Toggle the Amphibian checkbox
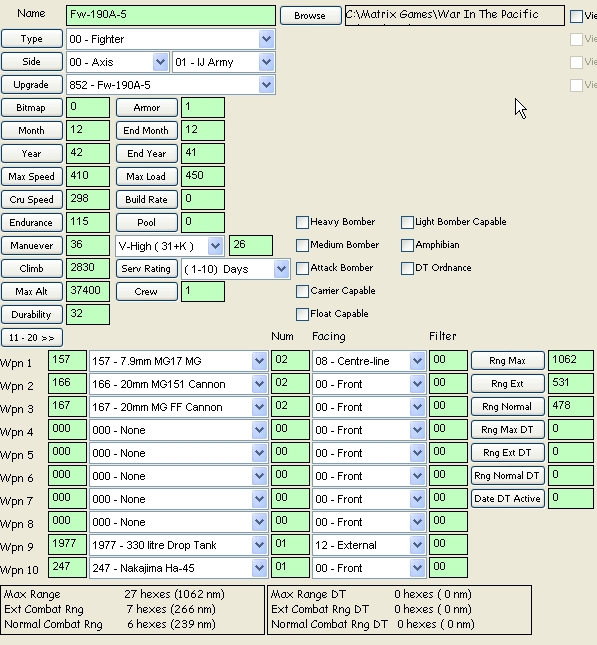Image resolution: width=597 pixels, height=645 pixels. coord(407,246)
